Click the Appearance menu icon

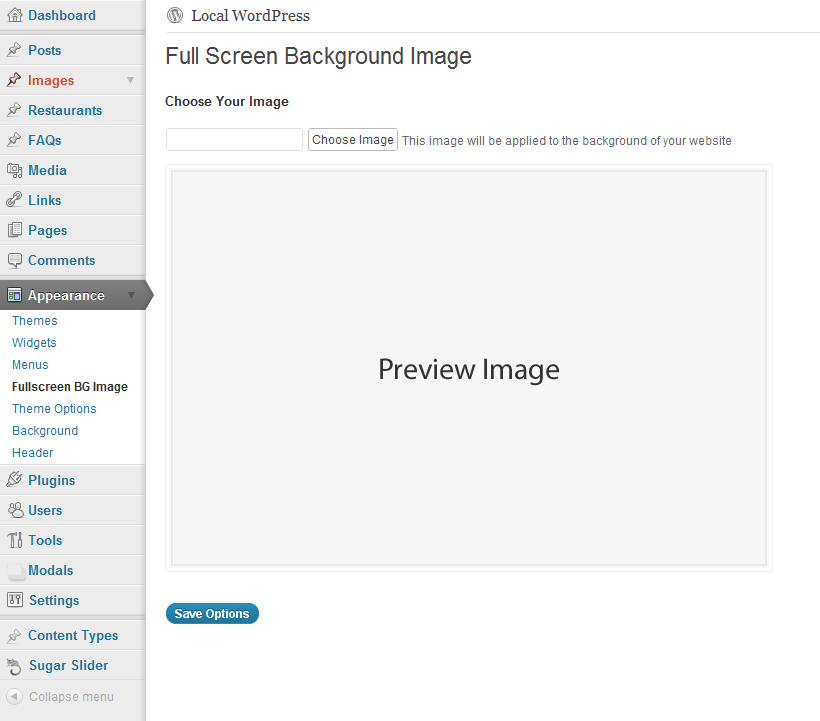click(15, 295)
